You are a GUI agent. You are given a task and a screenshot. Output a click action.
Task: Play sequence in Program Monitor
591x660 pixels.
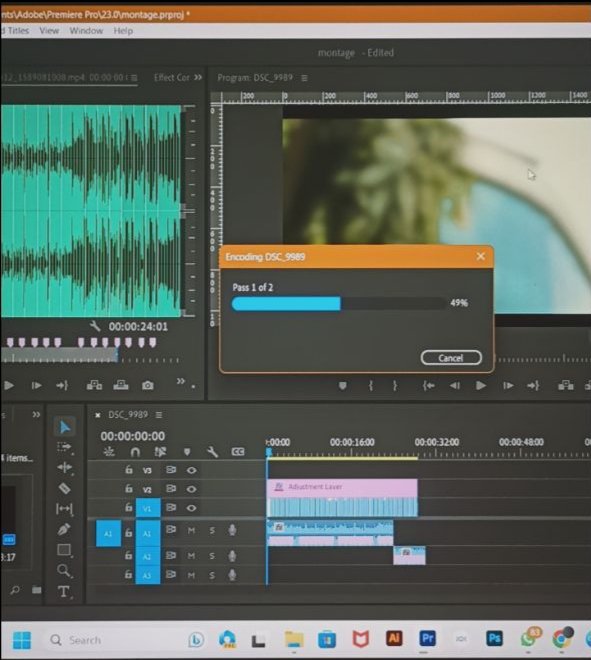tap(481, 385)
